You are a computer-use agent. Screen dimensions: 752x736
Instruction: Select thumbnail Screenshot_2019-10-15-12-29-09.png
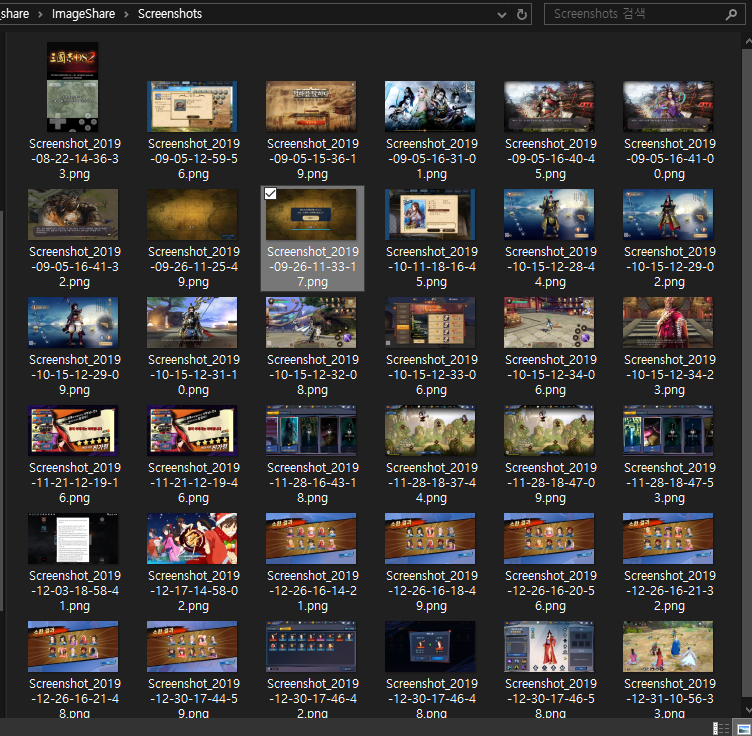[x=73, y=322]
